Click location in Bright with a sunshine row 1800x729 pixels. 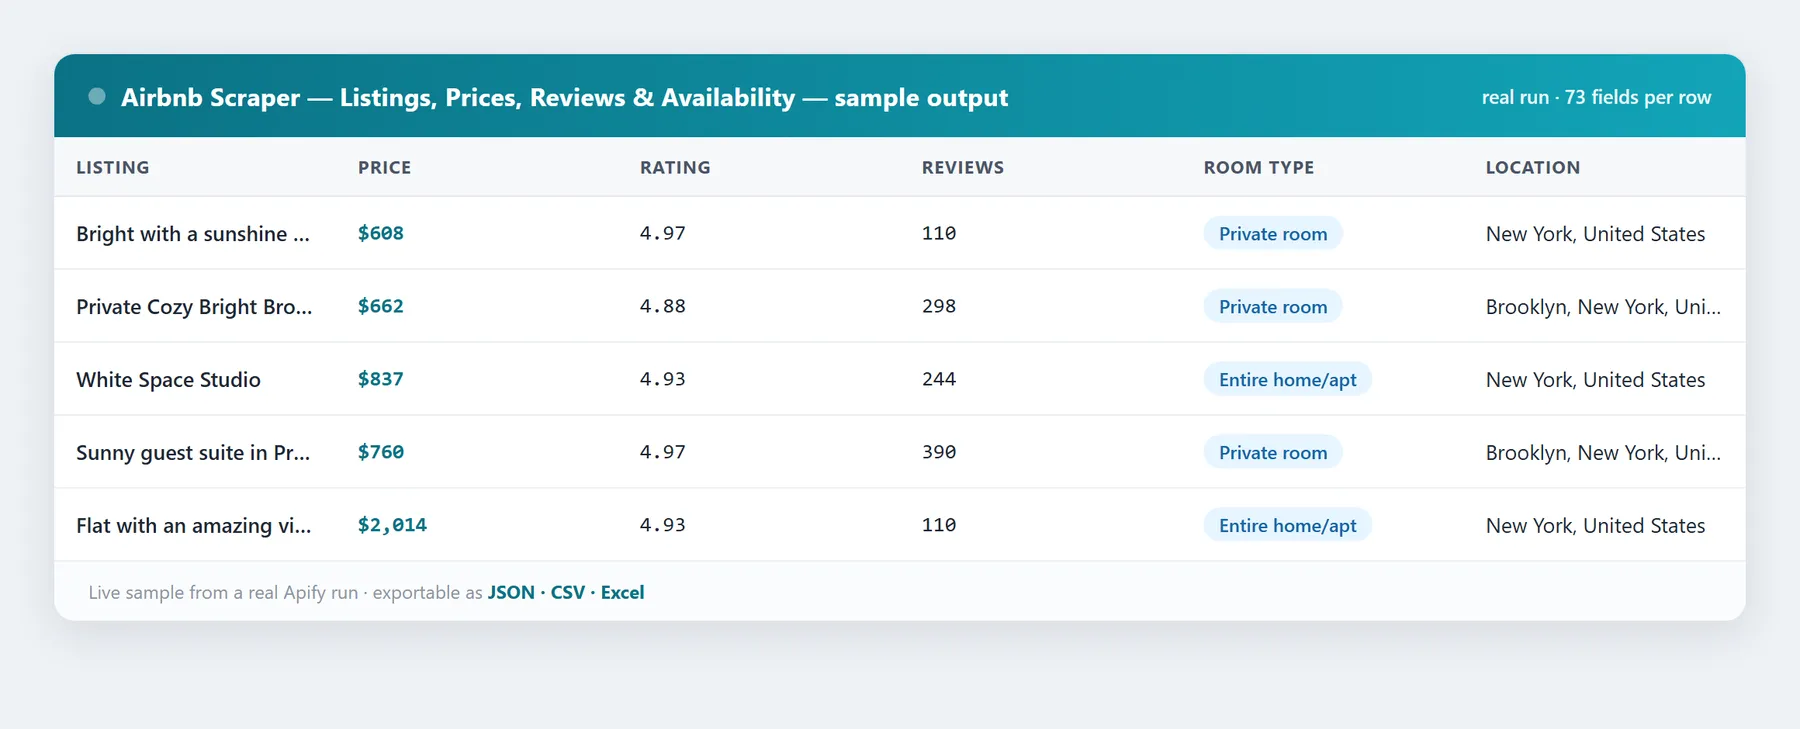coord(1595,233)
